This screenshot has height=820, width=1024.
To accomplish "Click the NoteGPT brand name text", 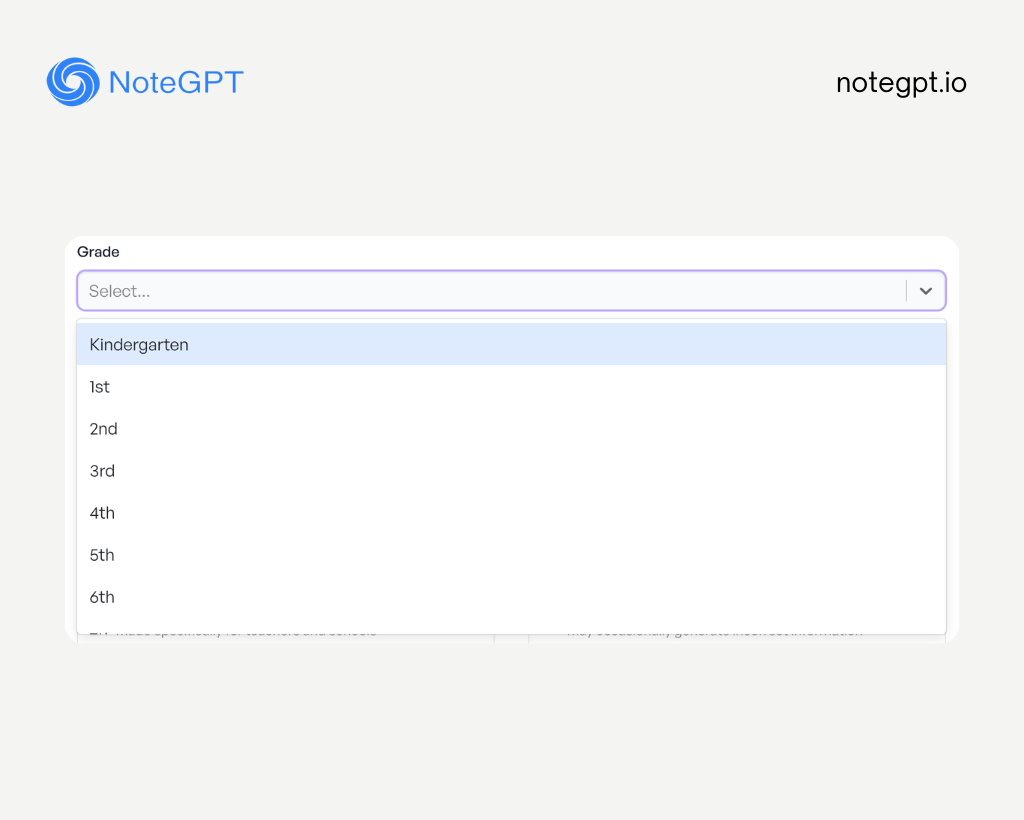I will pos(176,82).
